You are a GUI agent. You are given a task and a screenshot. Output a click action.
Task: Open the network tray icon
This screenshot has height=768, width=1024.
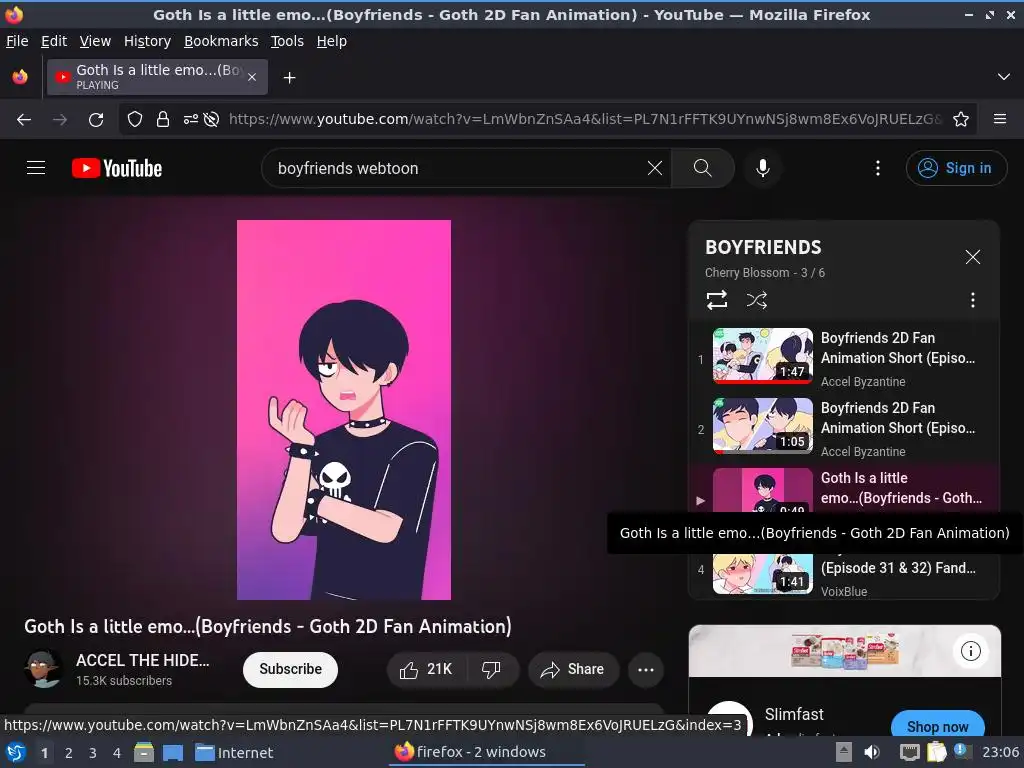pos(909,752)
